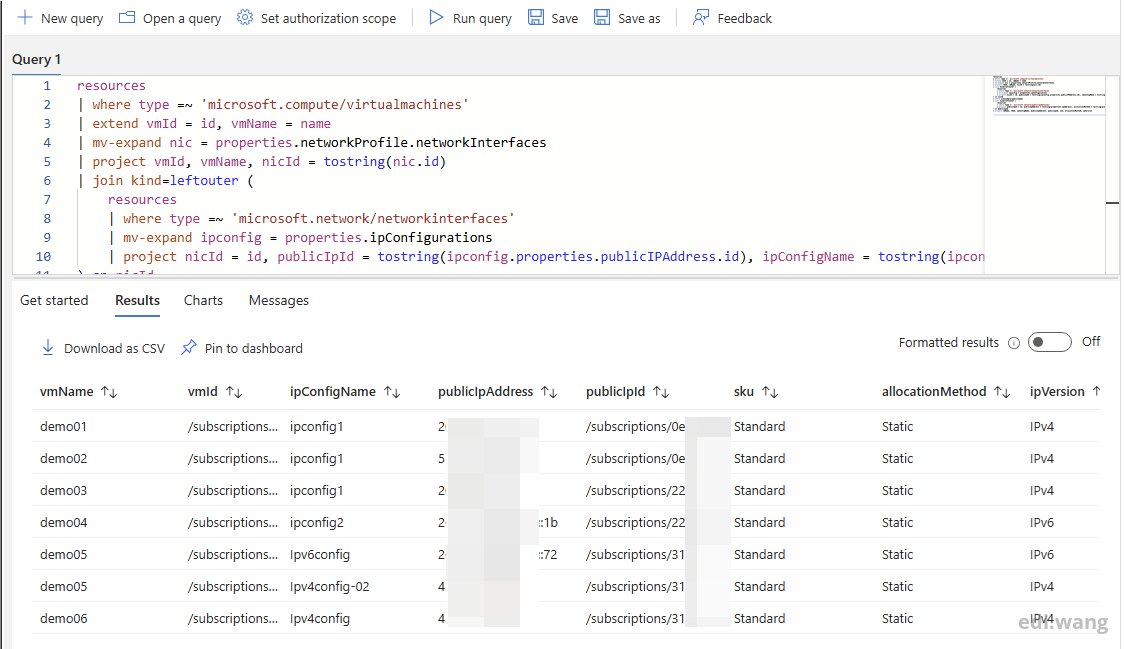The height and width of the screenshot is (649, 1124).
Task: Select the demo06 cell
Action: (x=63, y=619)
